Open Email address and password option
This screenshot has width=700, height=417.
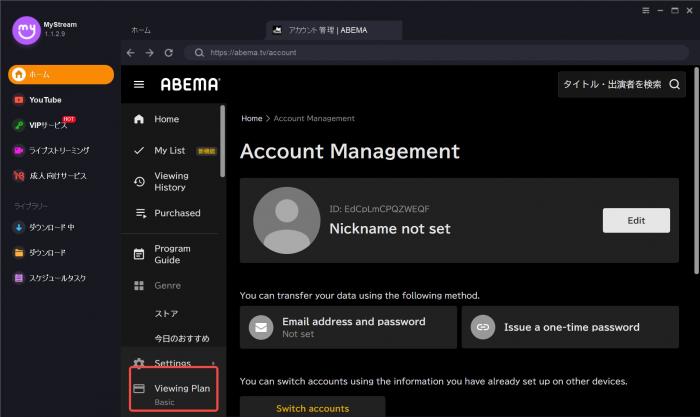click(348, 327)
